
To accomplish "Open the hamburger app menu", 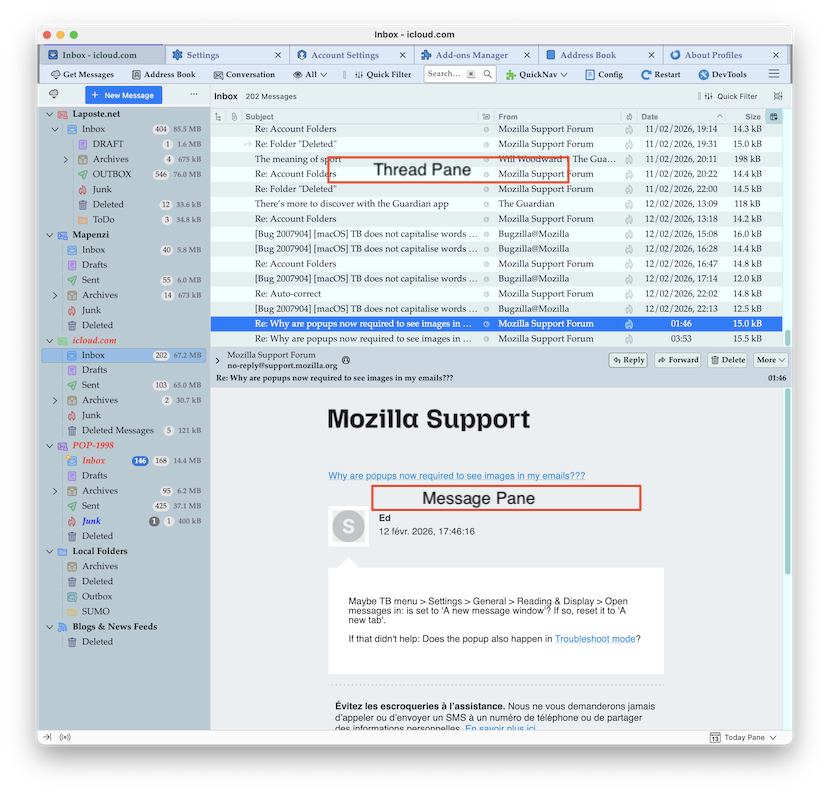I will click(x=774, y=74).
